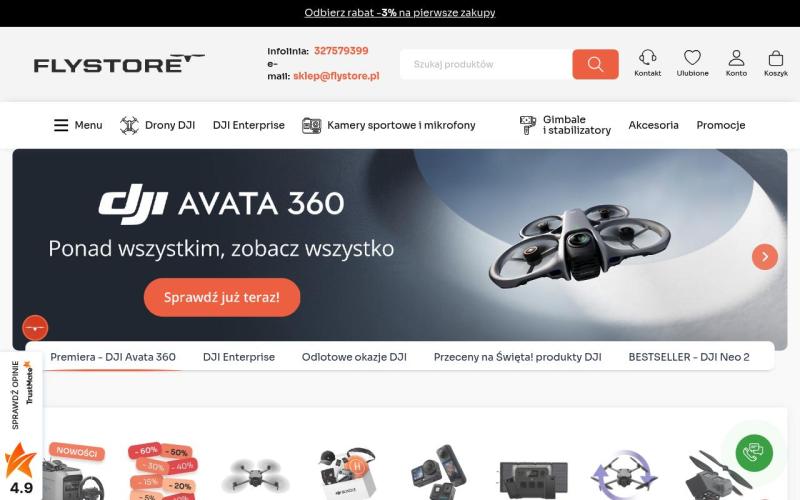800x500 pixels.
Task: Click the orange search magnifier button
Action: pos(595,64)
